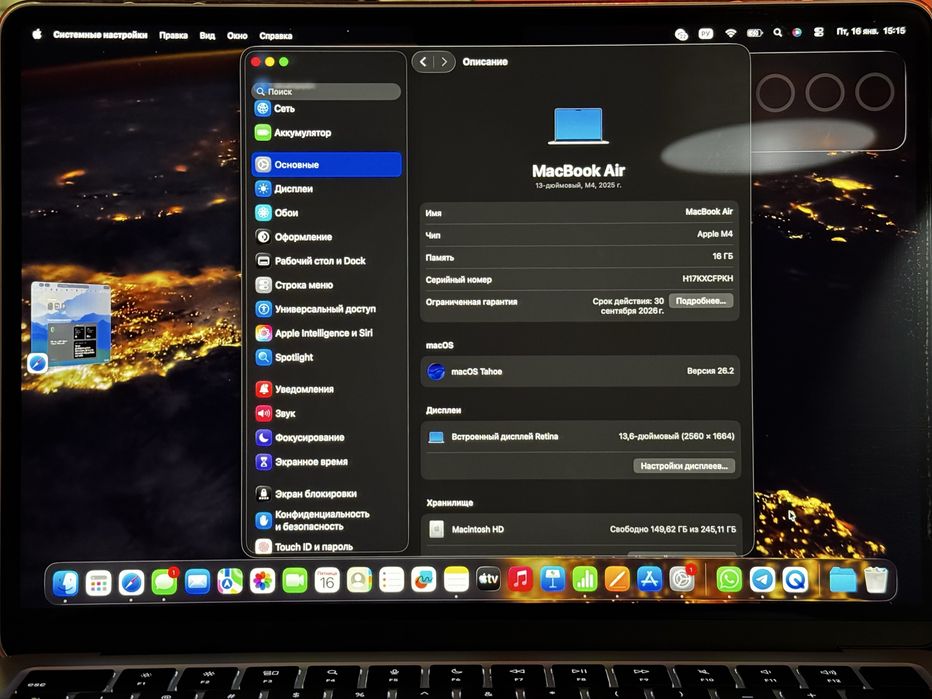Open Numbers from the Dock

pos(585,579)
